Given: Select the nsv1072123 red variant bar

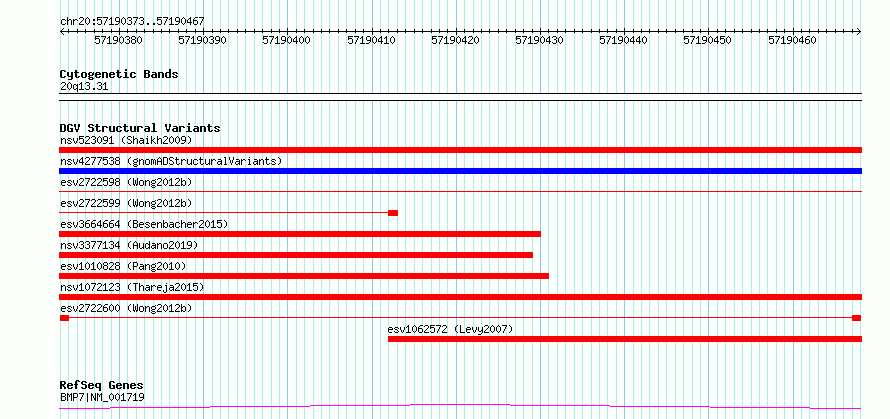Looking at the screenshot, I should click(460, 297).
